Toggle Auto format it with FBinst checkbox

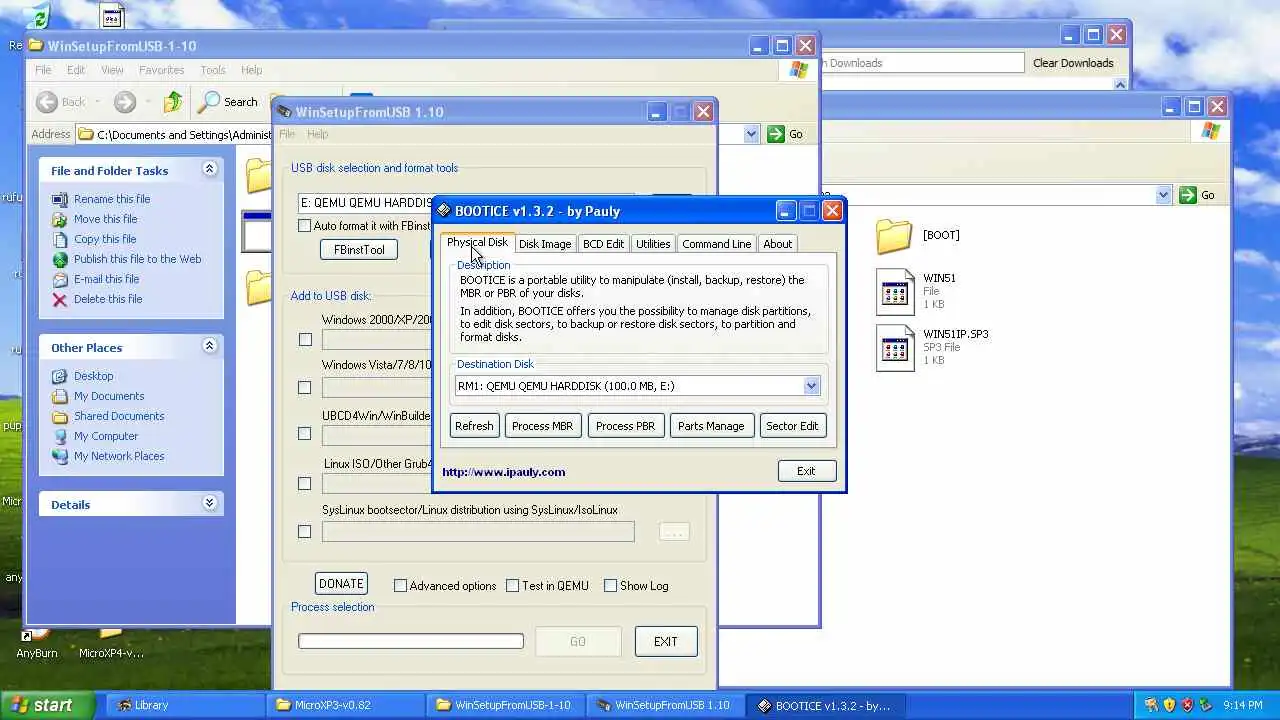[304, 226]
